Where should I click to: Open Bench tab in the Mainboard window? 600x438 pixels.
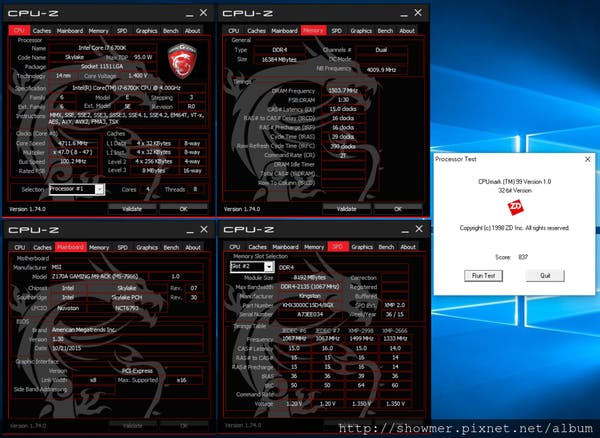click(171, 247)
